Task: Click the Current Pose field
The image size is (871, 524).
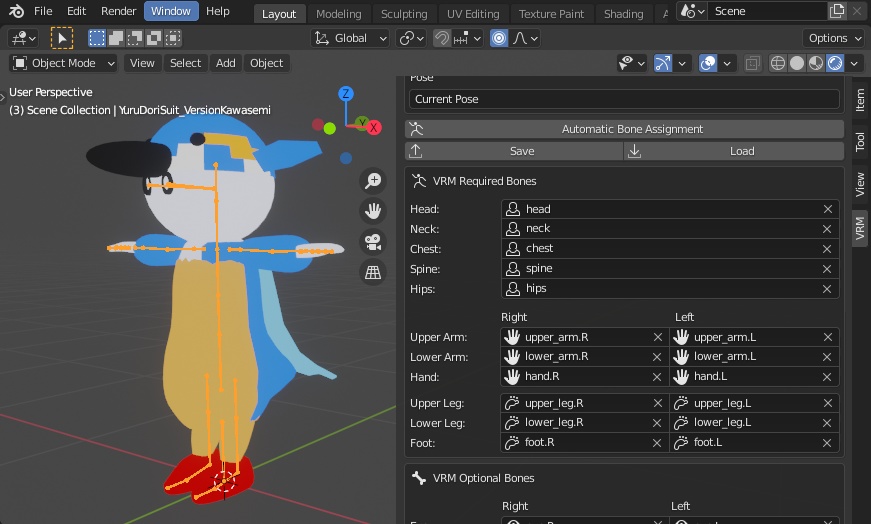Action: click(x=624, y=99)
